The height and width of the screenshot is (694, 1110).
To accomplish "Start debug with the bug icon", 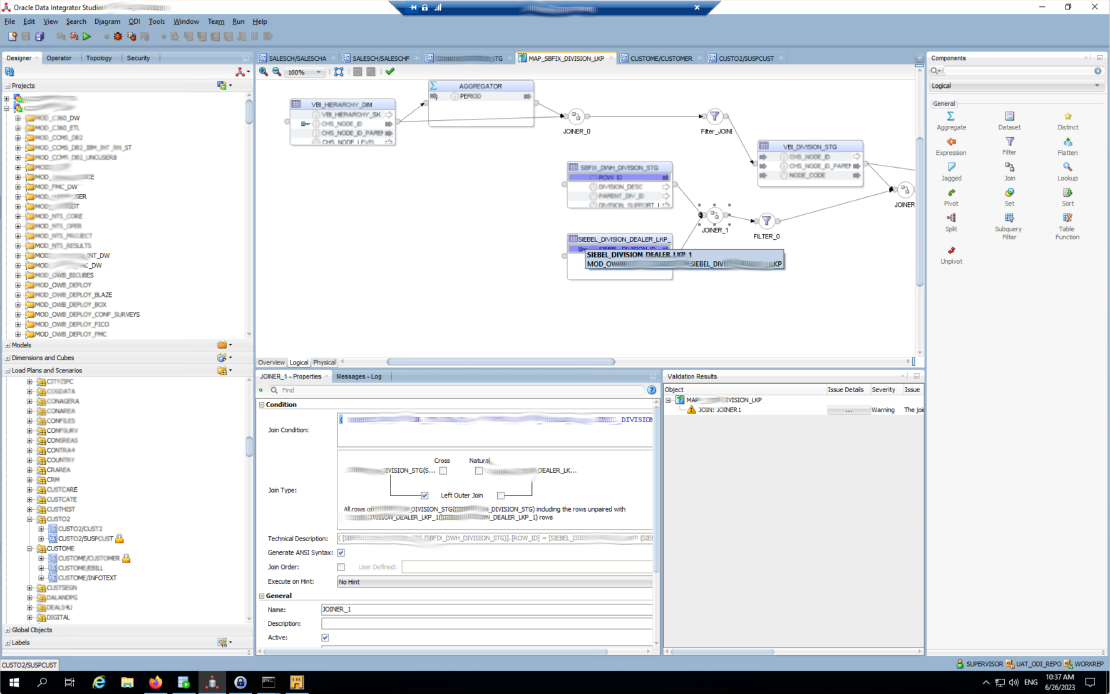I will (x=118, y=36).
